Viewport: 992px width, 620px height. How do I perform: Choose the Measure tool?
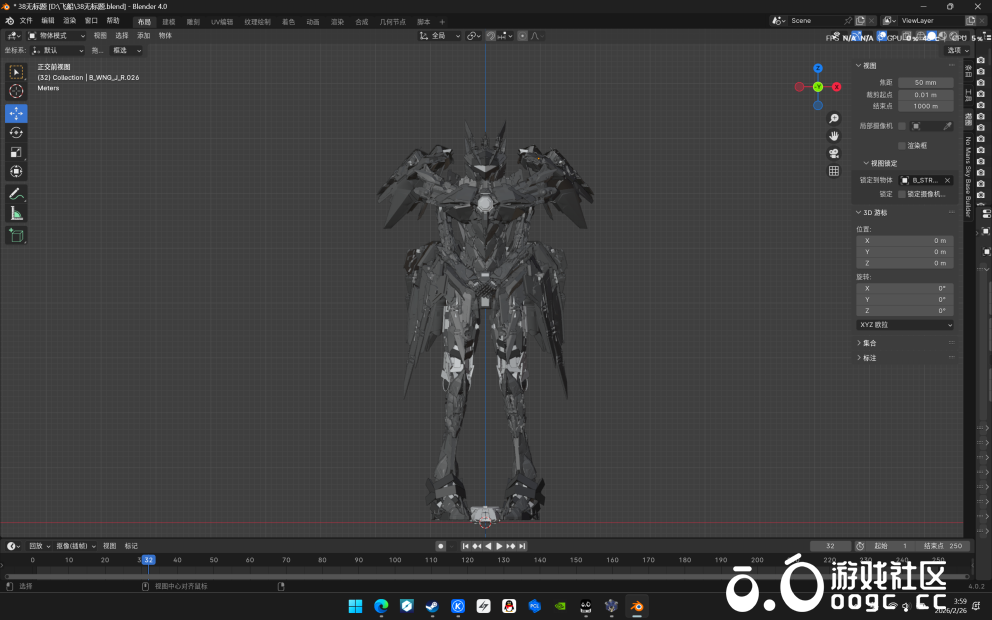pyautogui.click(x=16, y=213)
